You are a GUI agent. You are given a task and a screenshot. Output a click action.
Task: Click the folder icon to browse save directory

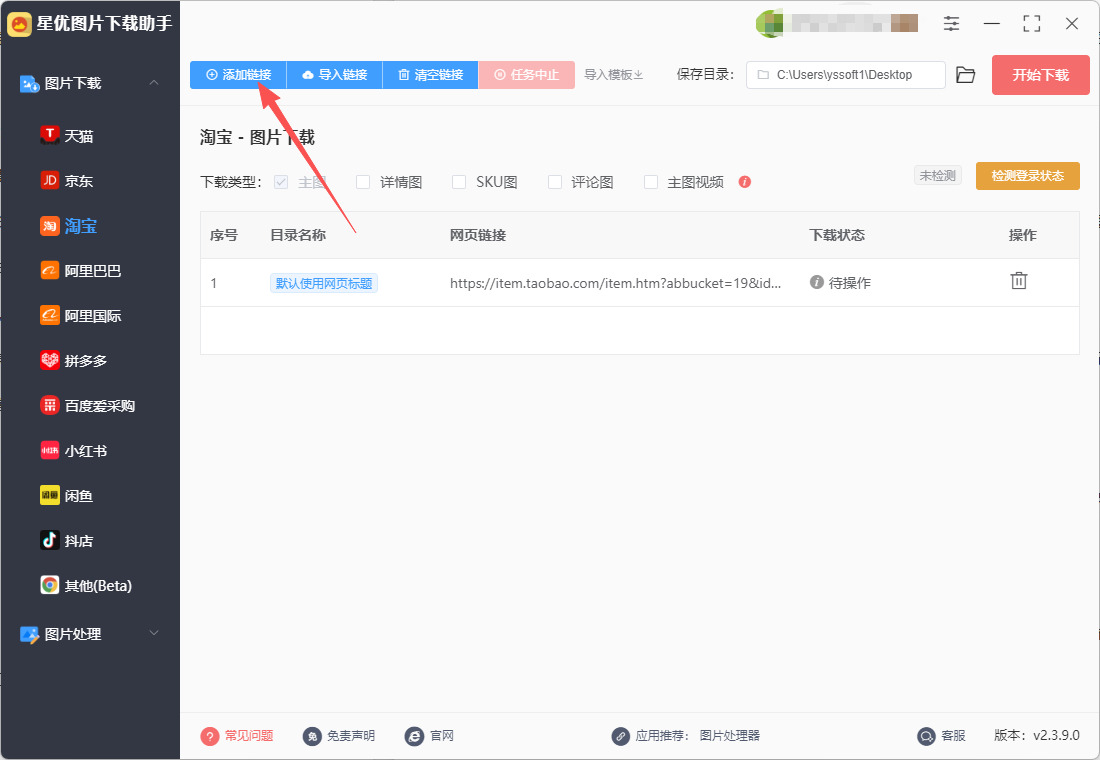point(966,74)
